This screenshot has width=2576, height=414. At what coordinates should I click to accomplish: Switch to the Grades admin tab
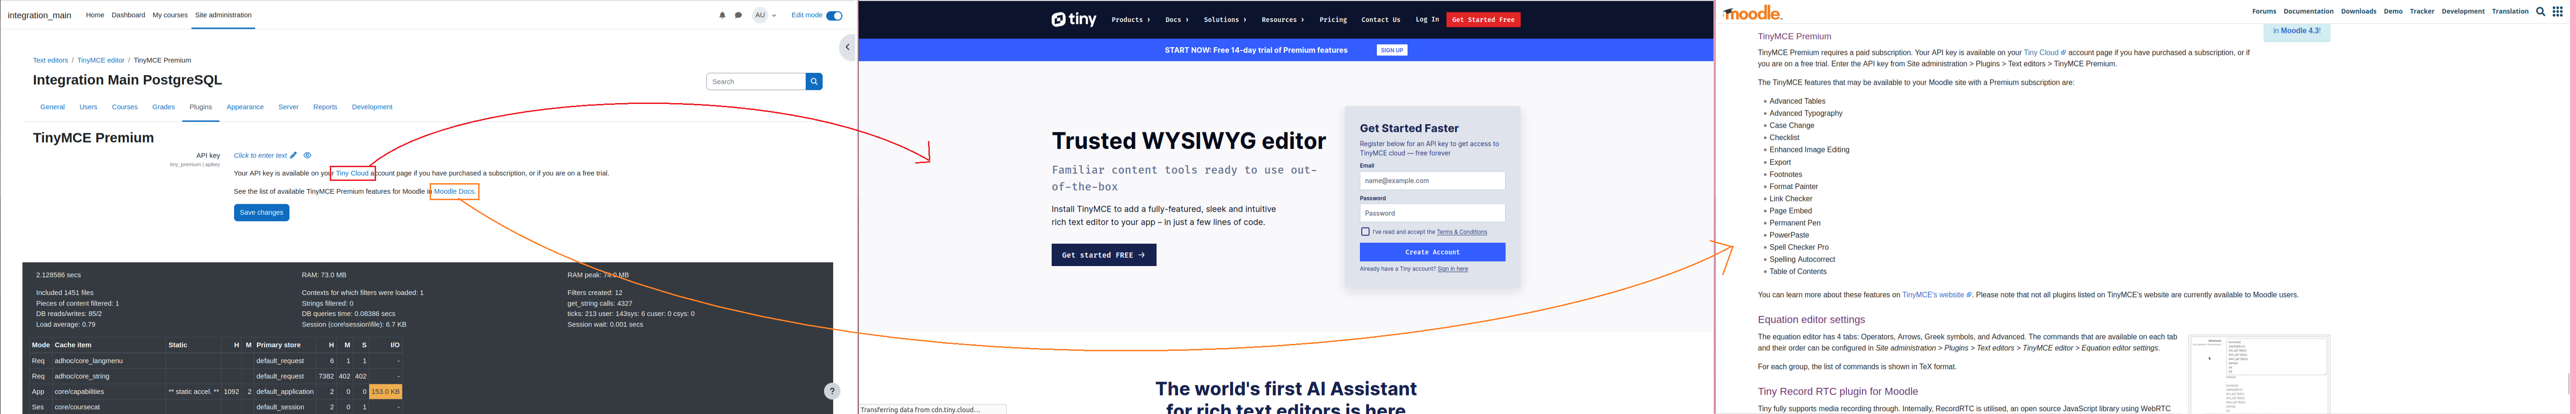click(163, 107)
